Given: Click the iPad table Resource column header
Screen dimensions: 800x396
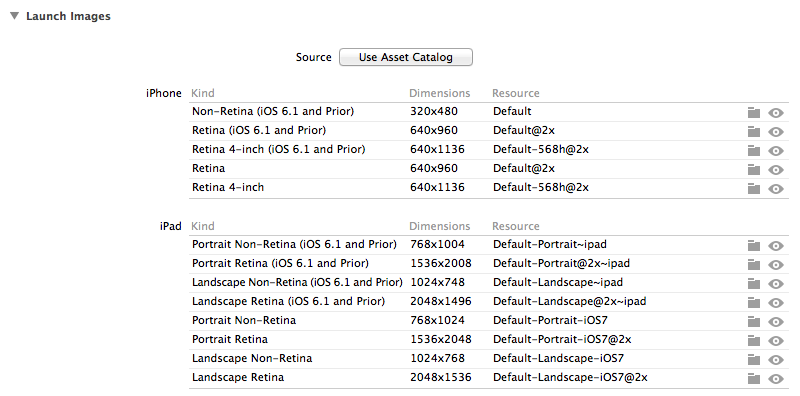Looking at the screenshot, I should point(515,226).
